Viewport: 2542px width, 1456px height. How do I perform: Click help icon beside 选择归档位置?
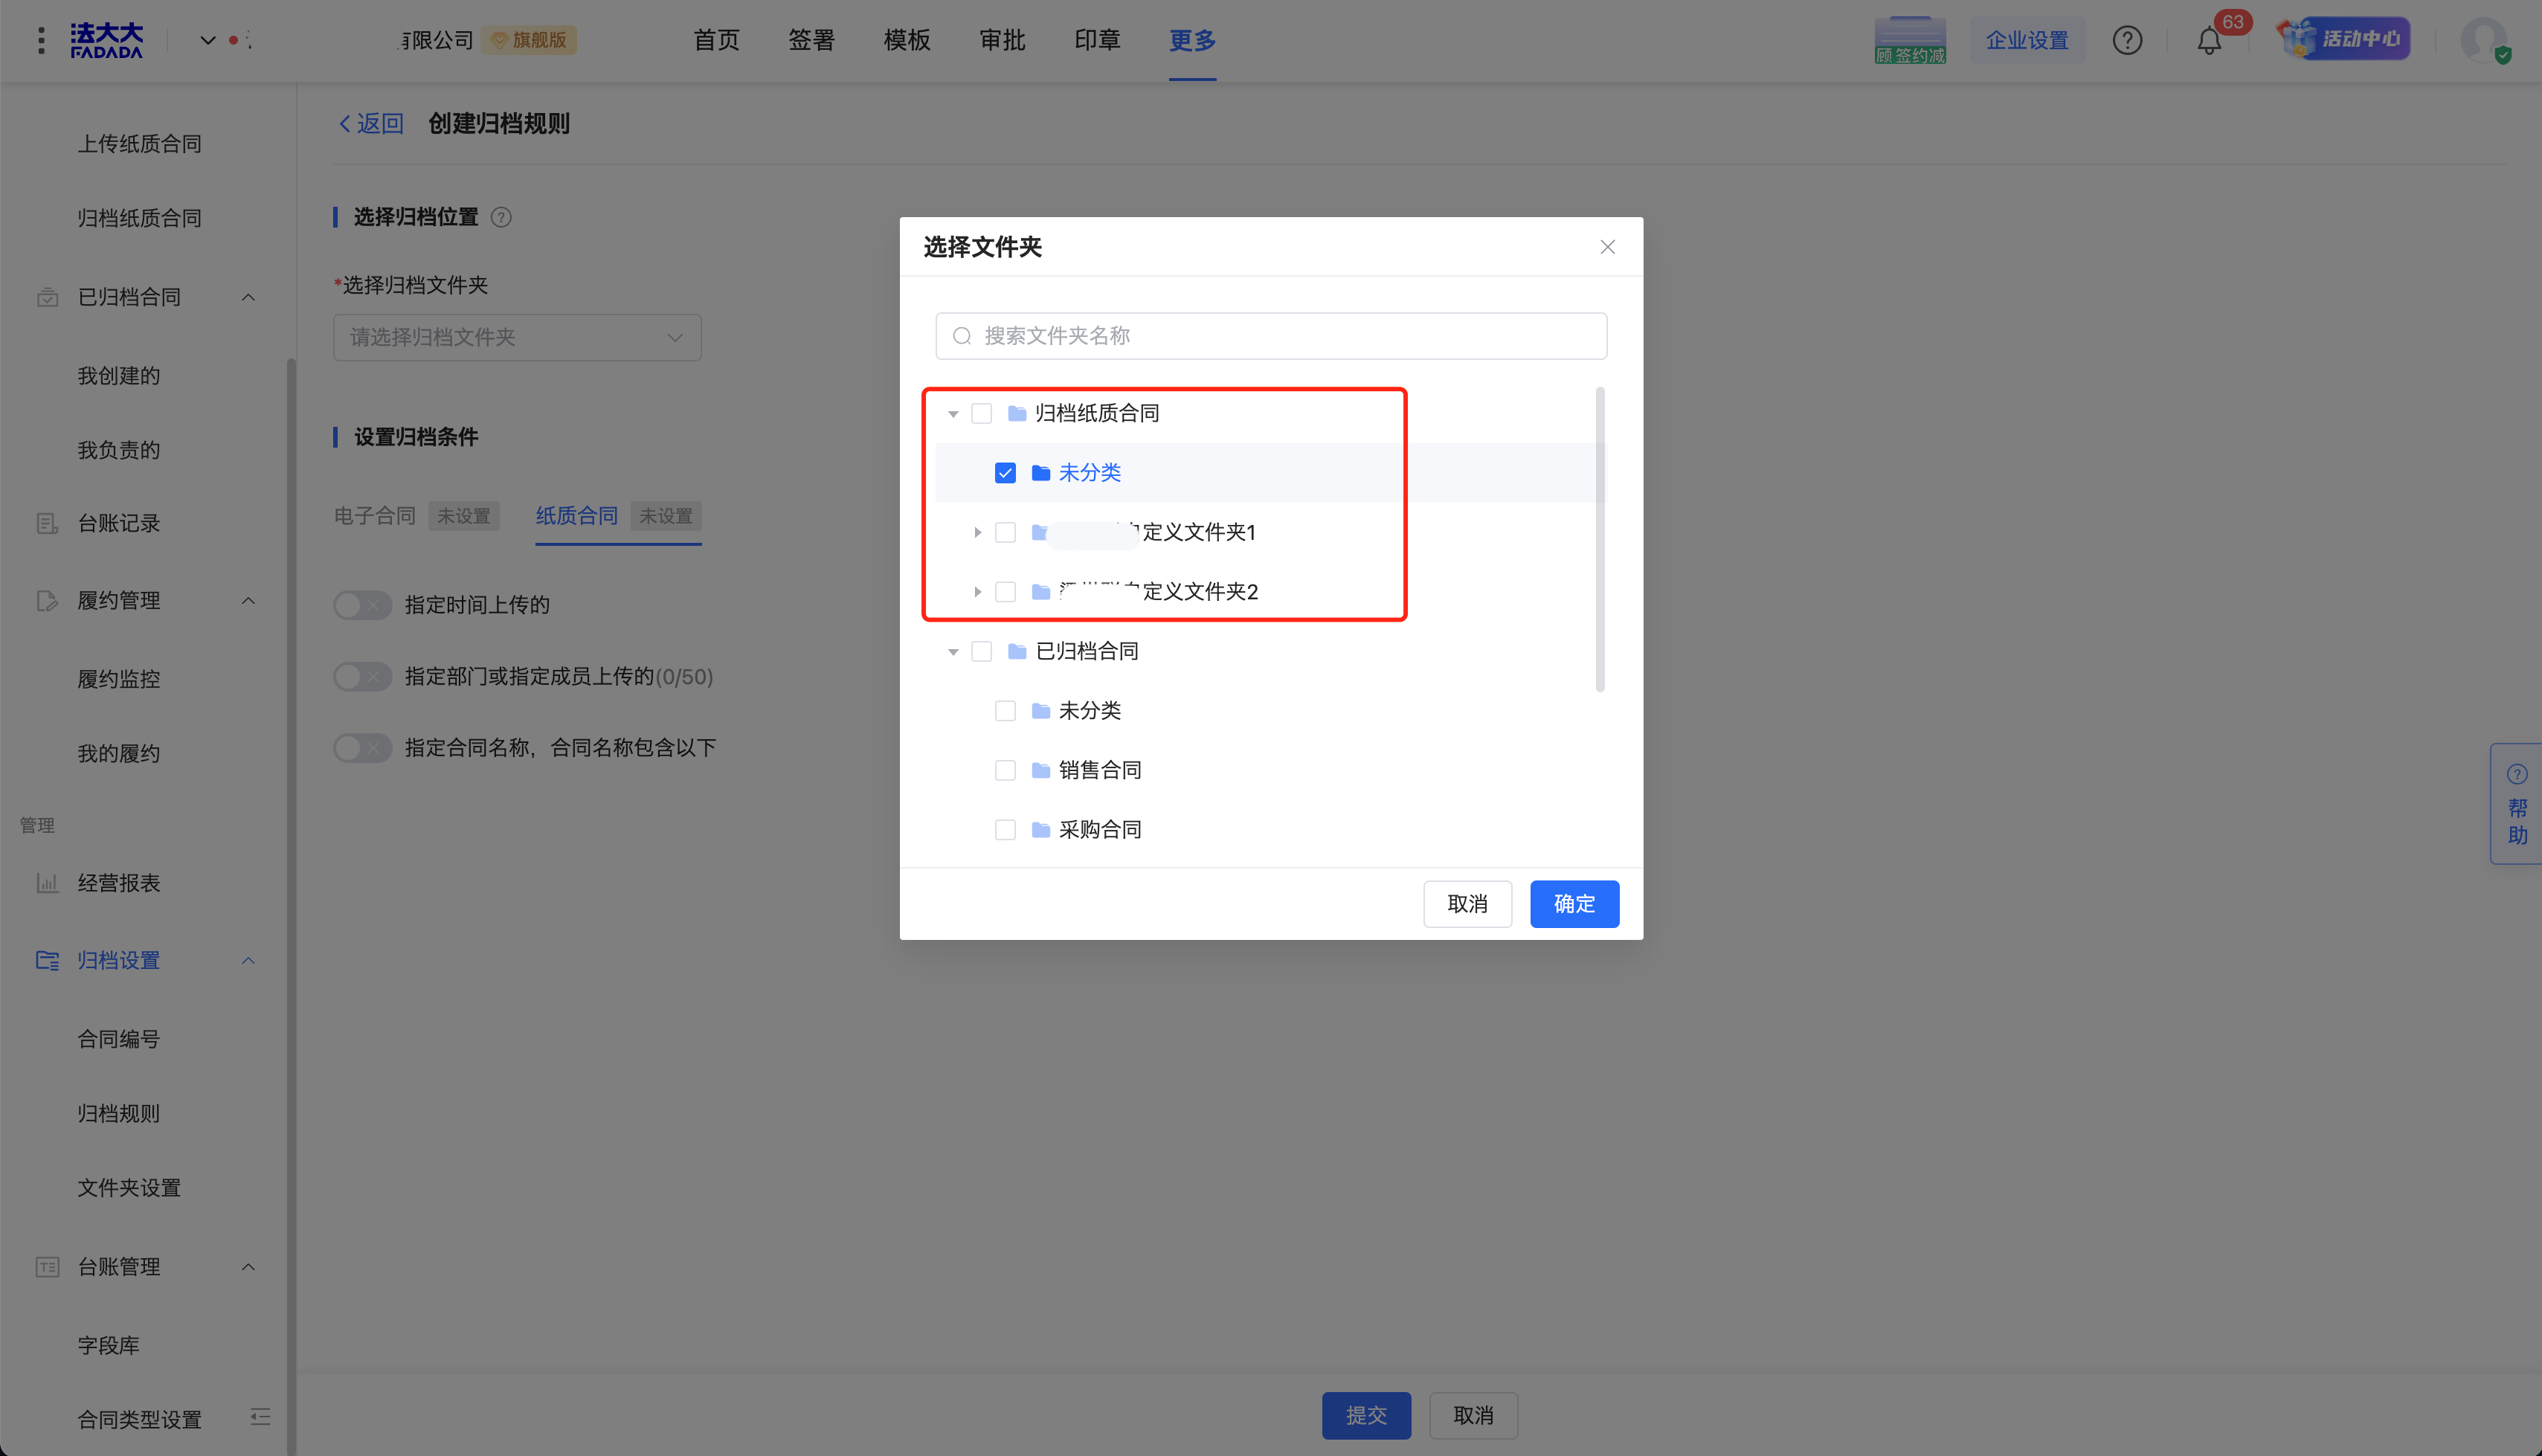[x=502, y=217]
